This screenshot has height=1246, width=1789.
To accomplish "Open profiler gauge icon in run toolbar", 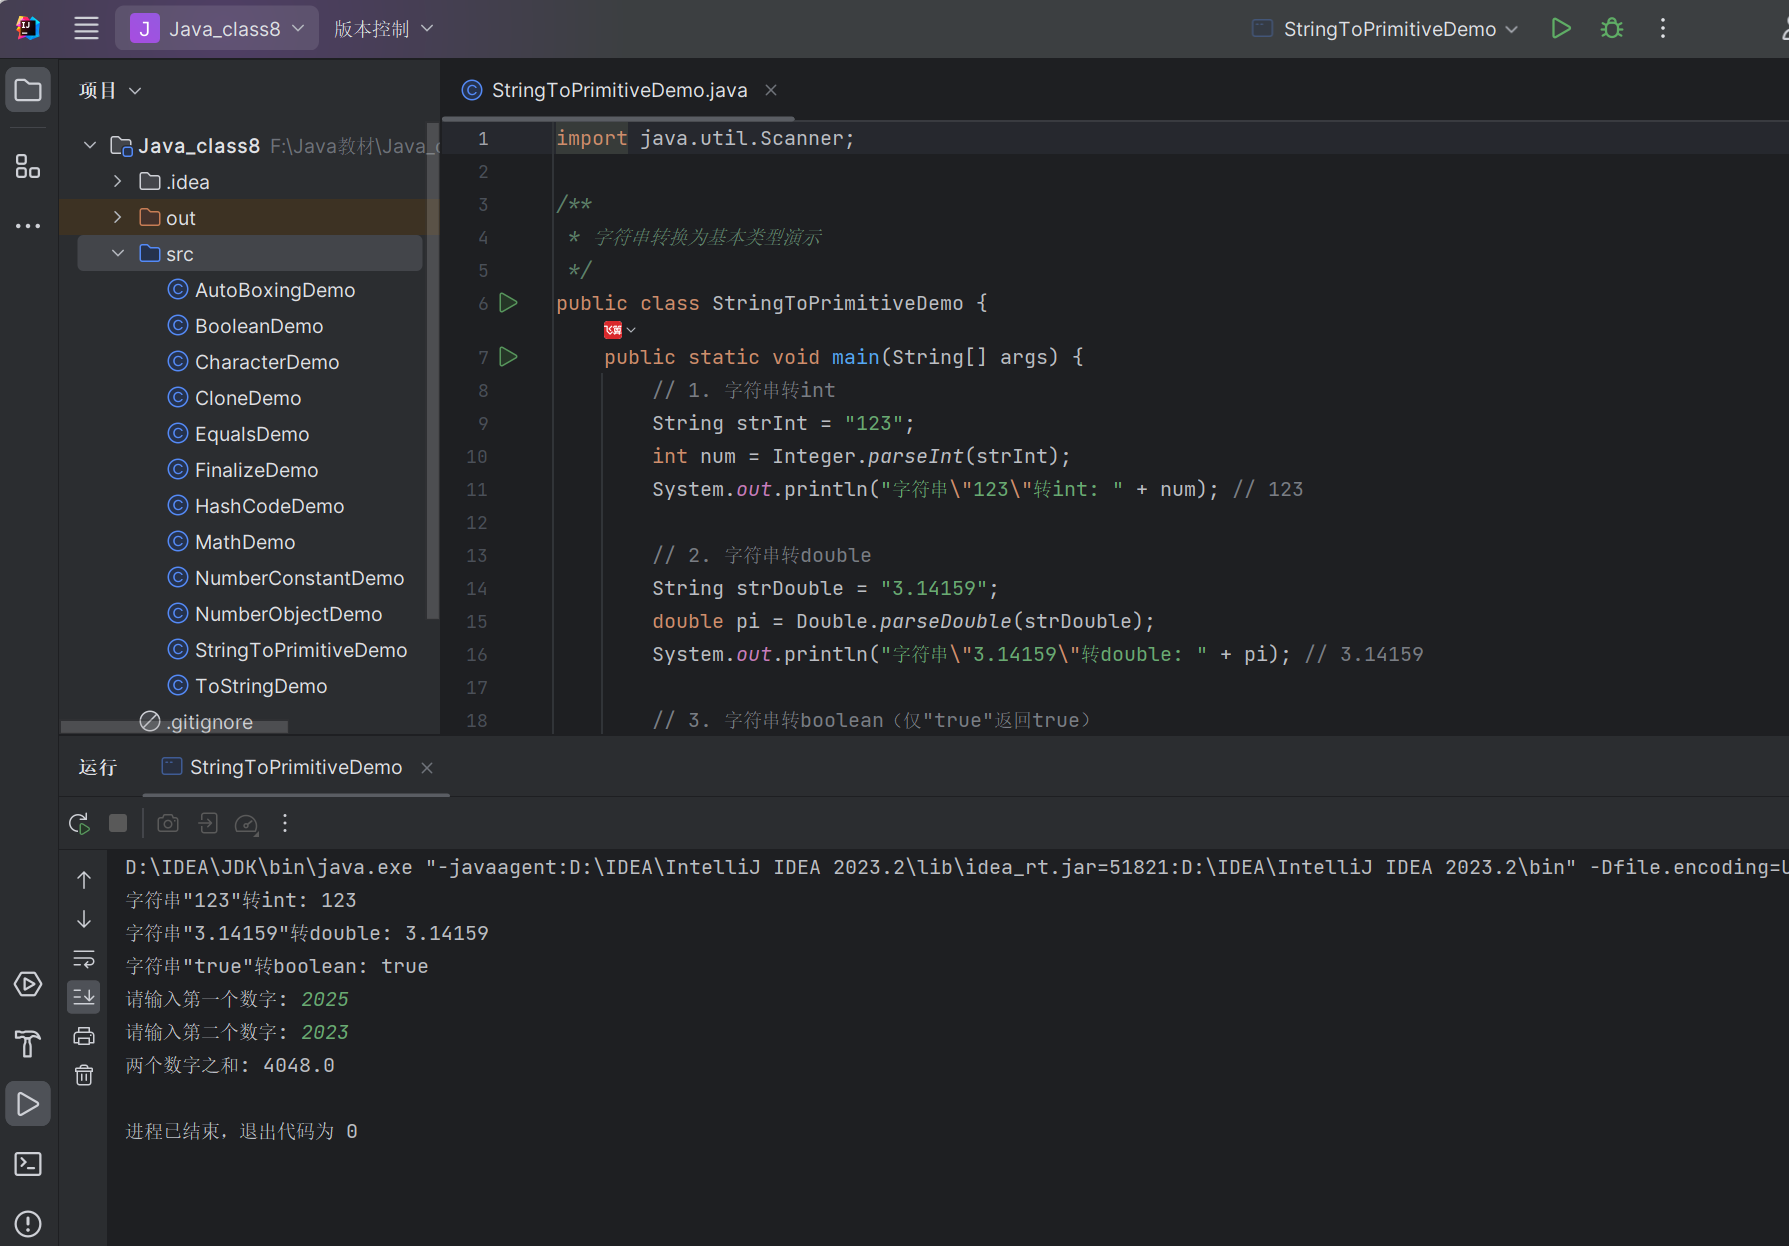I will coord(246,823).
